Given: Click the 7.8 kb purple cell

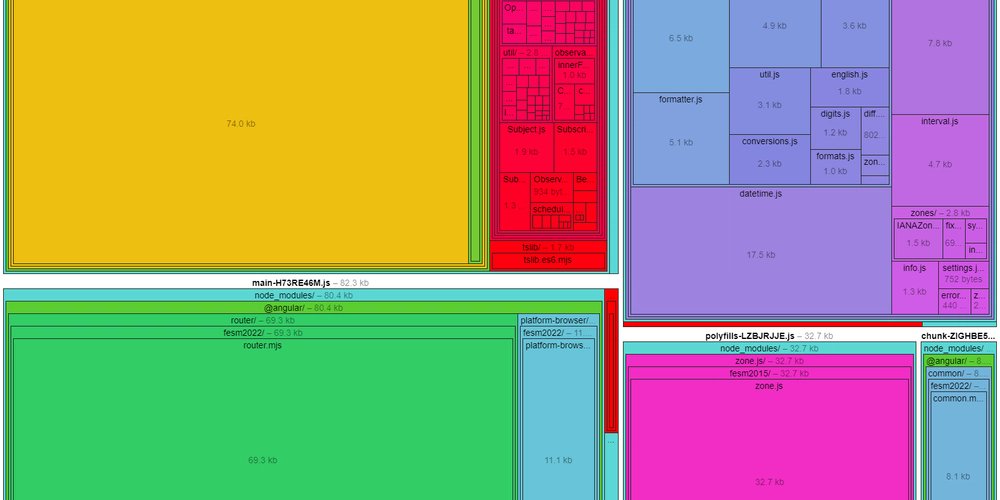Looking at the screenshot, I should pyautogui.click(x=939, y=57).
